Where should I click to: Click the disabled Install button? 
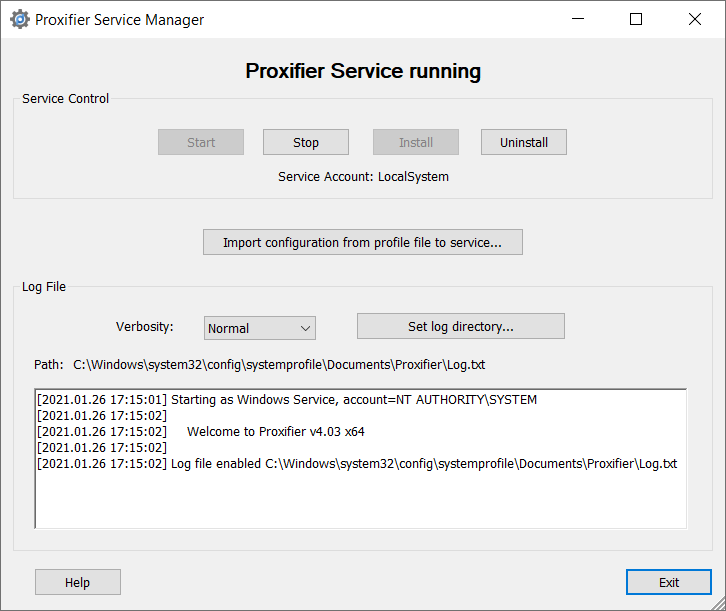(x=416, y=142)
